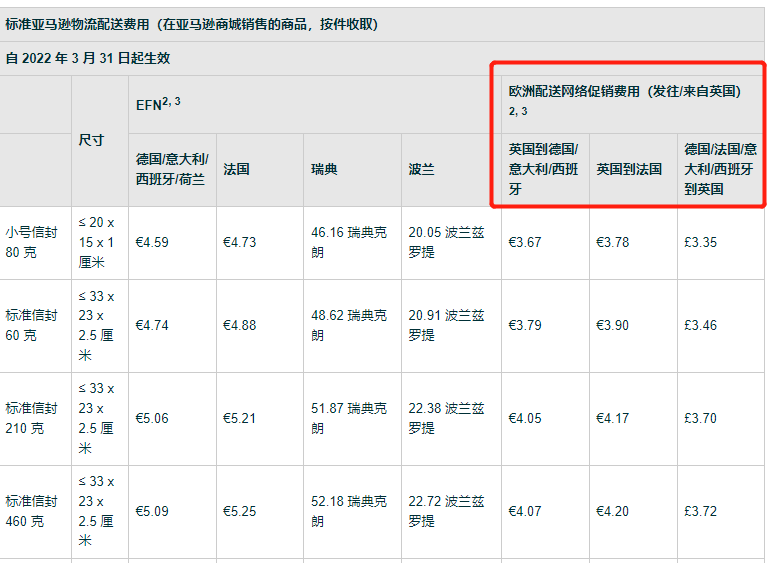Screen dimensions: 768x563
Task: Open footnote 2, 3 under 欧洲配送网络促销费用 header
Action: pos(517,111)
